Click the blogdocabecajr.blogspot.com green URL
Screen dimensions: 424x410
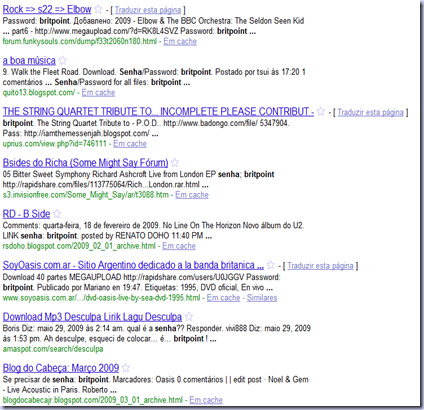[x=93, y=400]
